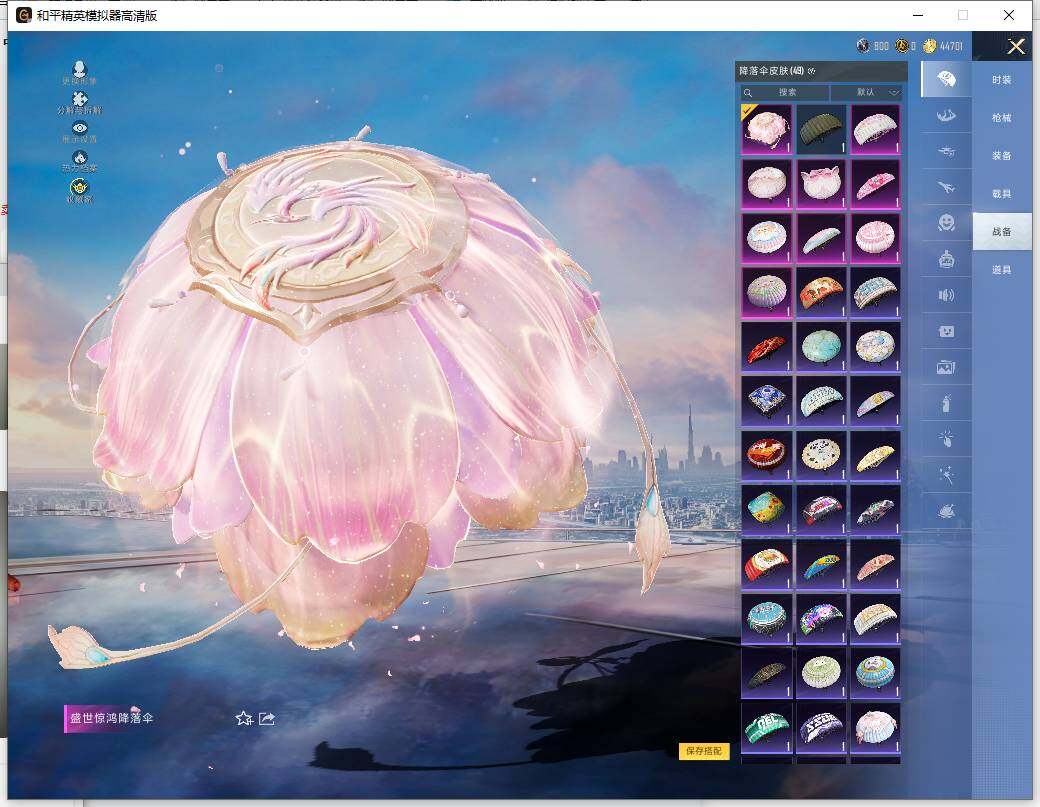Screen dimensions: 1040x807
Task: Select the light green round parachute
Action: [820, 673]
